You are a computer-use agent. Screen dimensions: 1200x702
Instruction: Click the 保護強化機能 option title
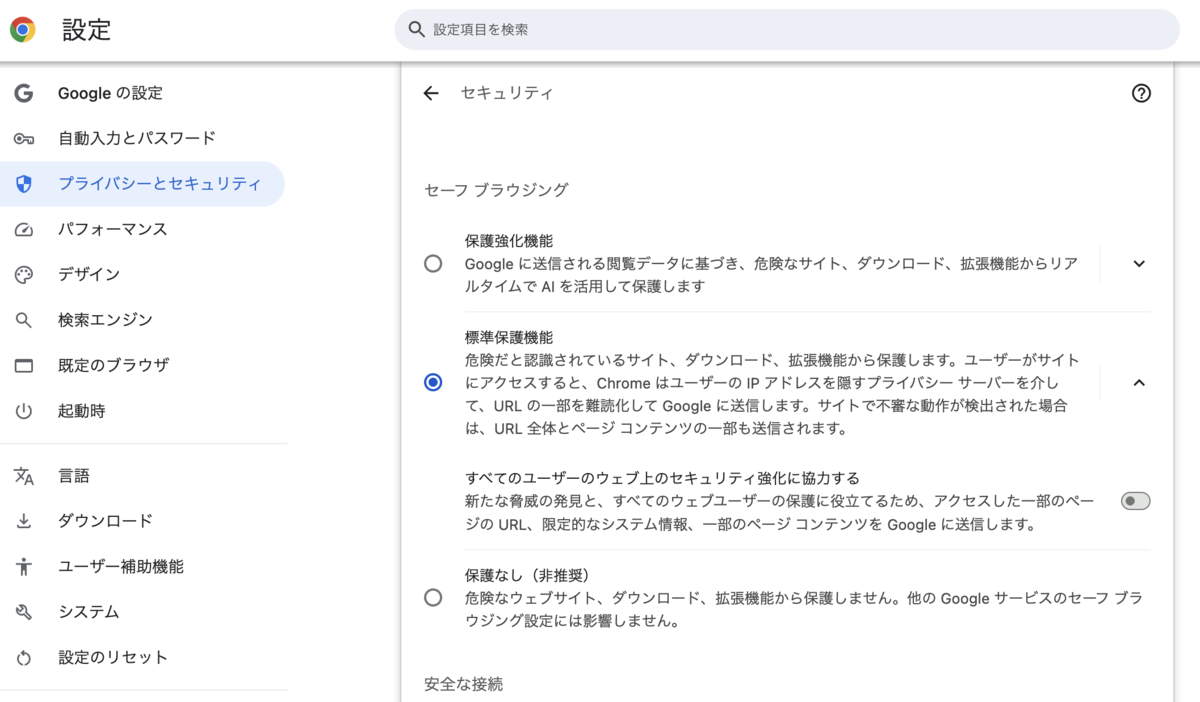point(509,241)
